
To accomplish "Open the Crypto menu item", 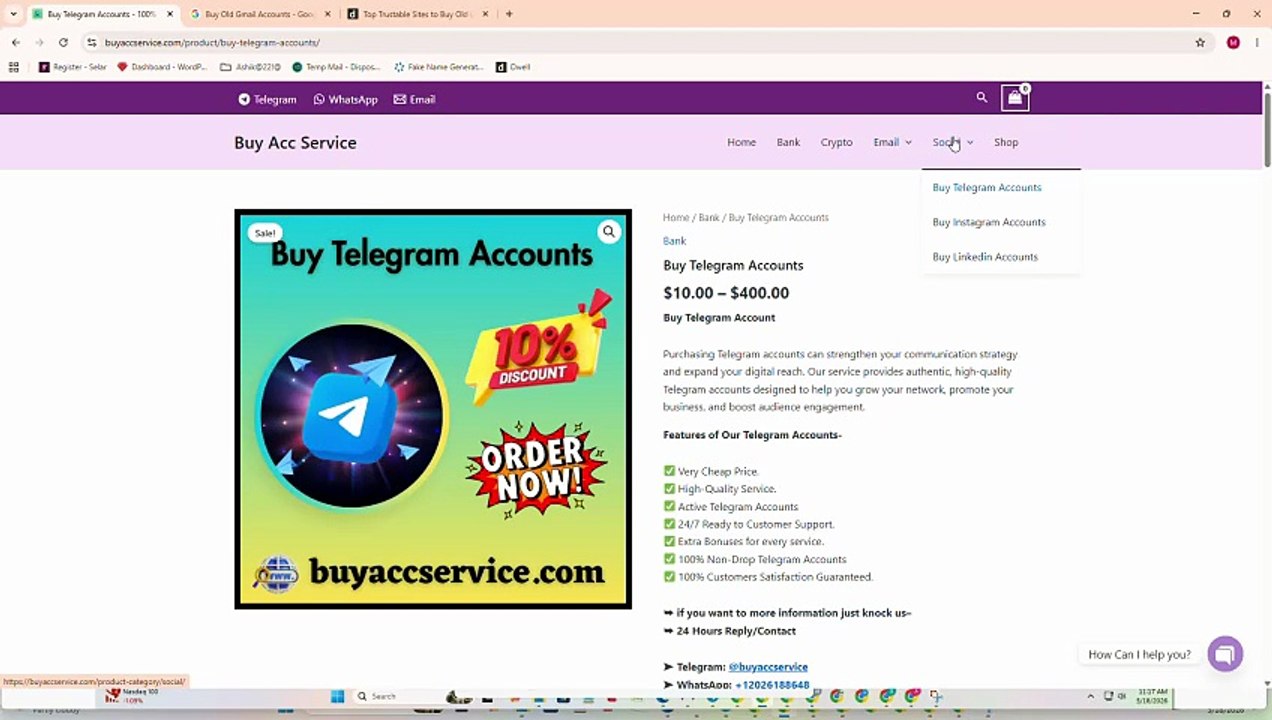I will (x=836, y=142).
